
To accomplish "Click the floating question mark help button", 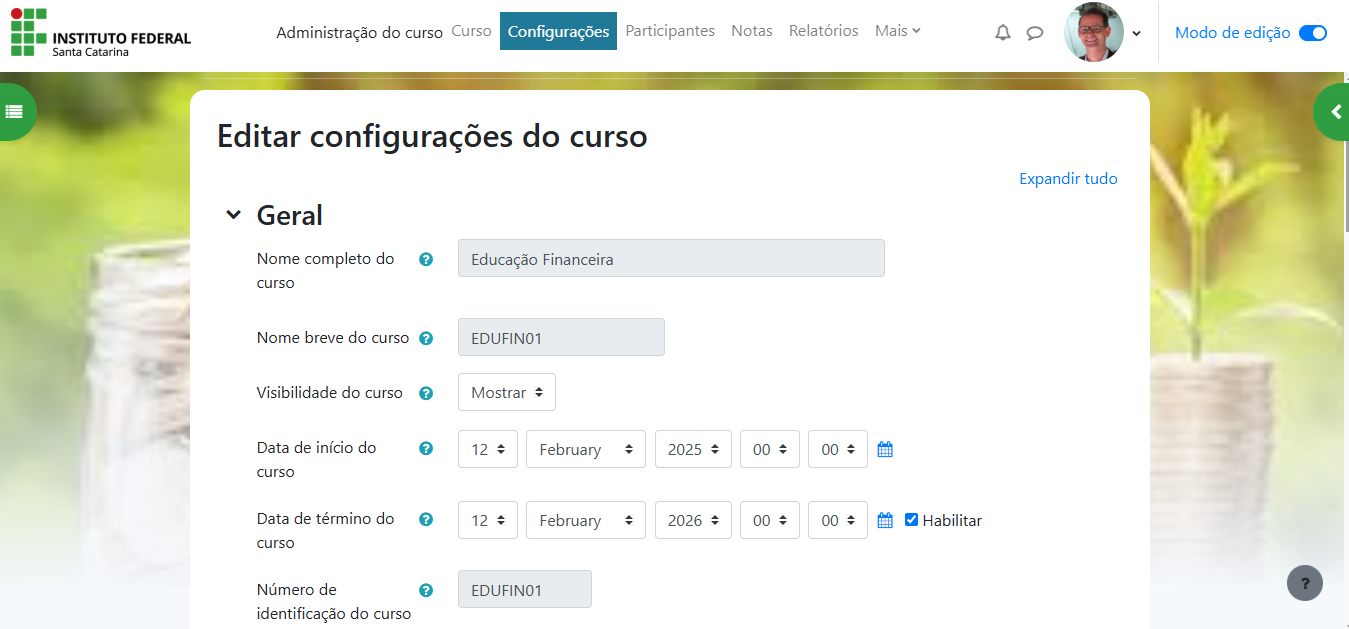I will point(1305,583).
